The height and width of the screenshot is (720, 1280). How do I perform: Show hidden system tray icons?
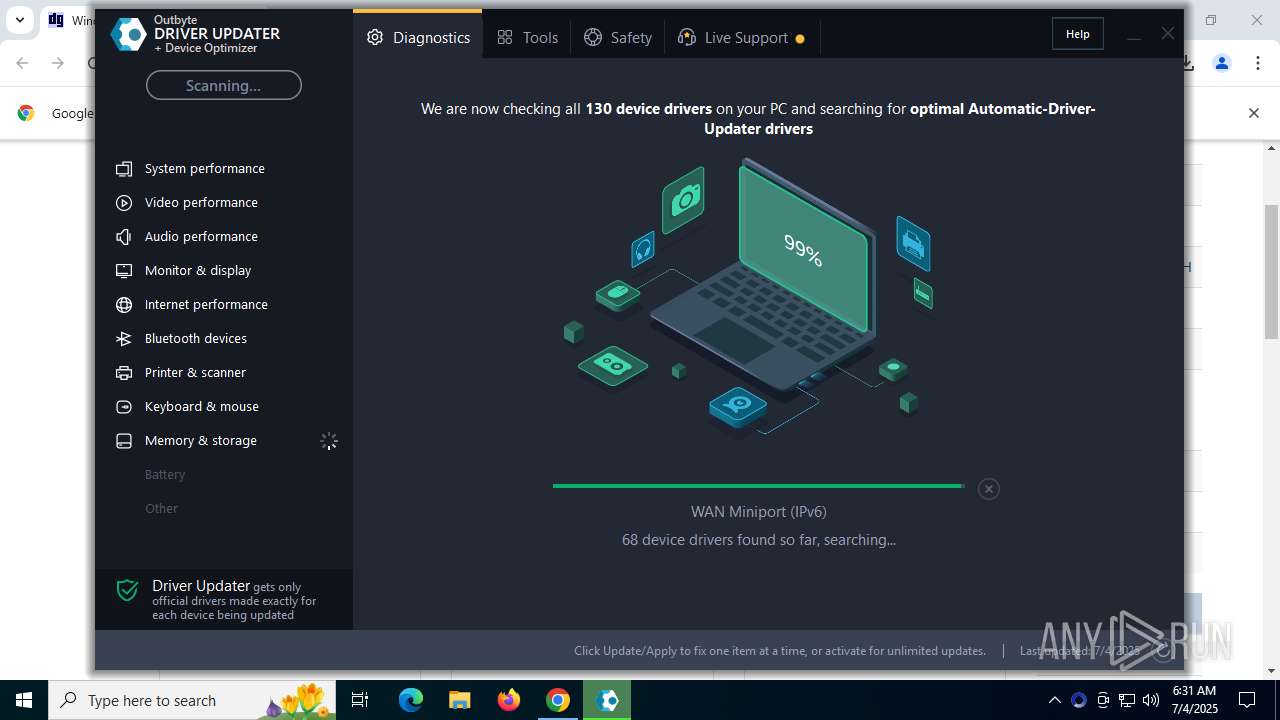pyautogui.click(x=1054, y=700)
